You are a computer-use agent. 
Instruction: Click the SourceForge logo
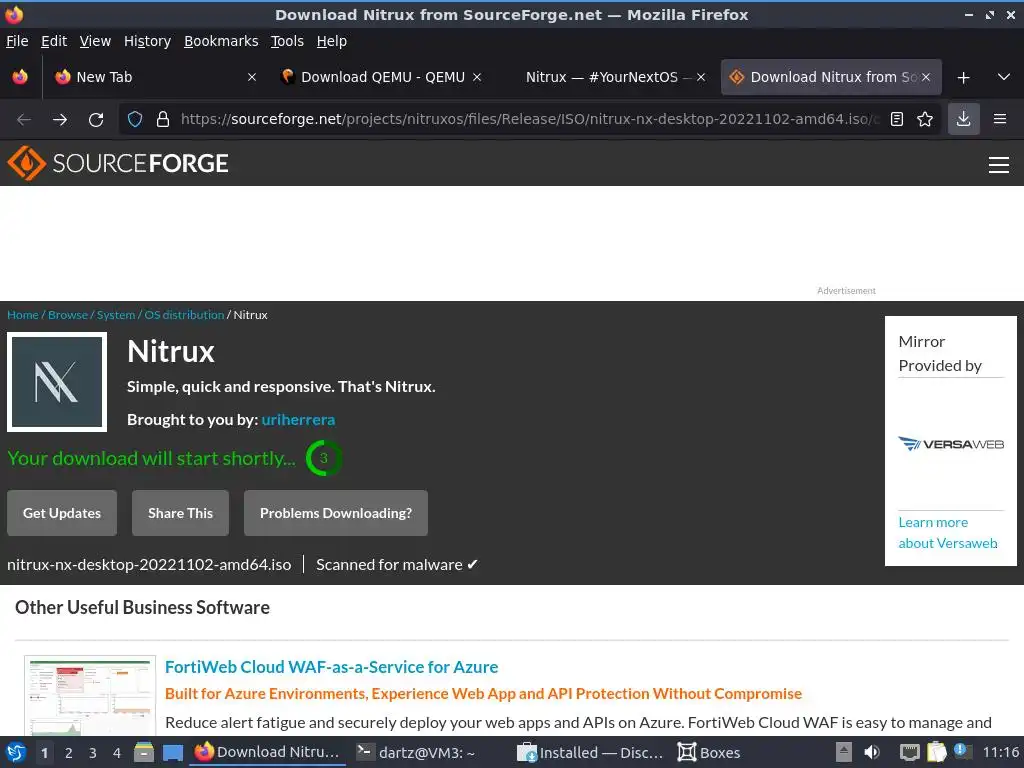point(118,163)
